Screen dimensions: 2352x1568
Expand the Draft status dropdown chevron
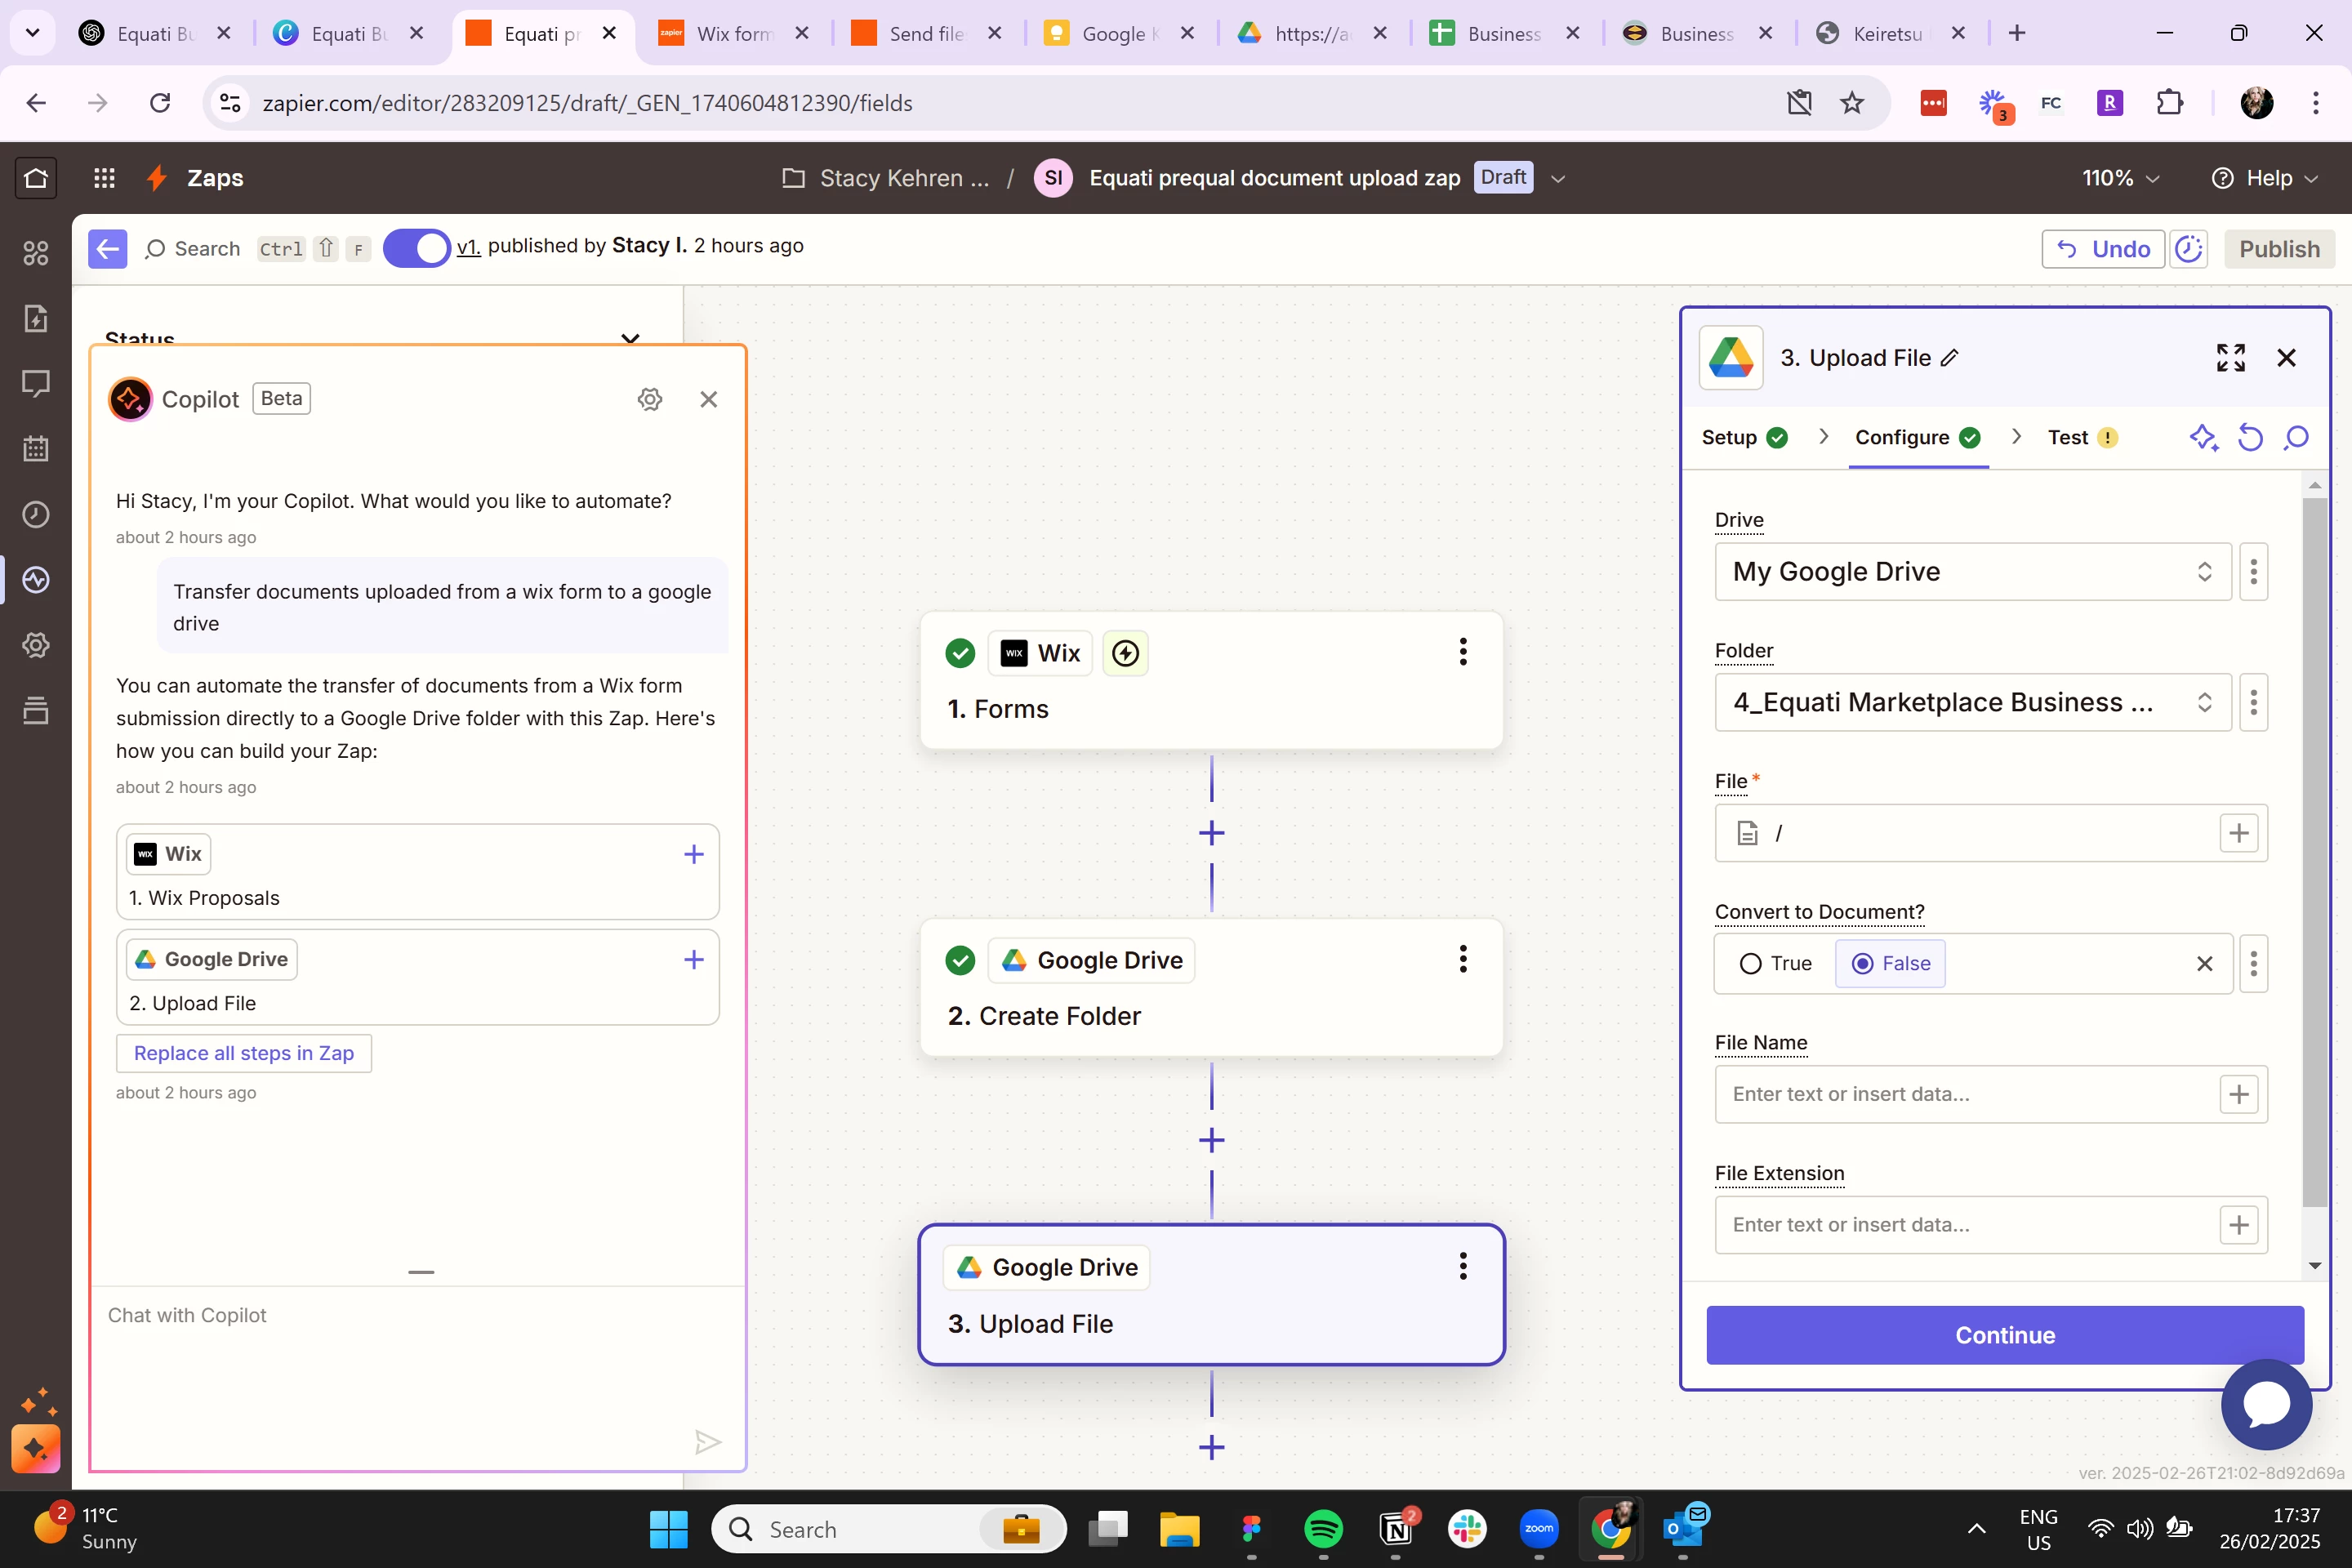point(1557,178)
